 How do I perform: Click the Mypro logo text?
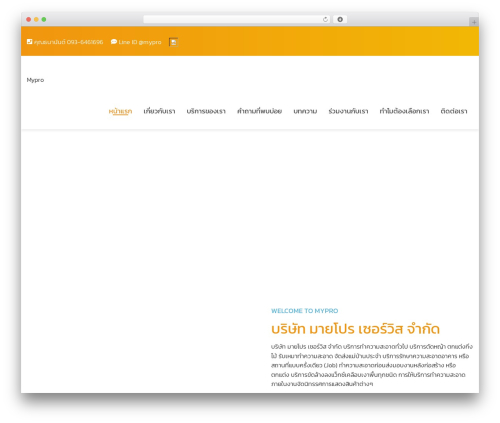(35, 80)
